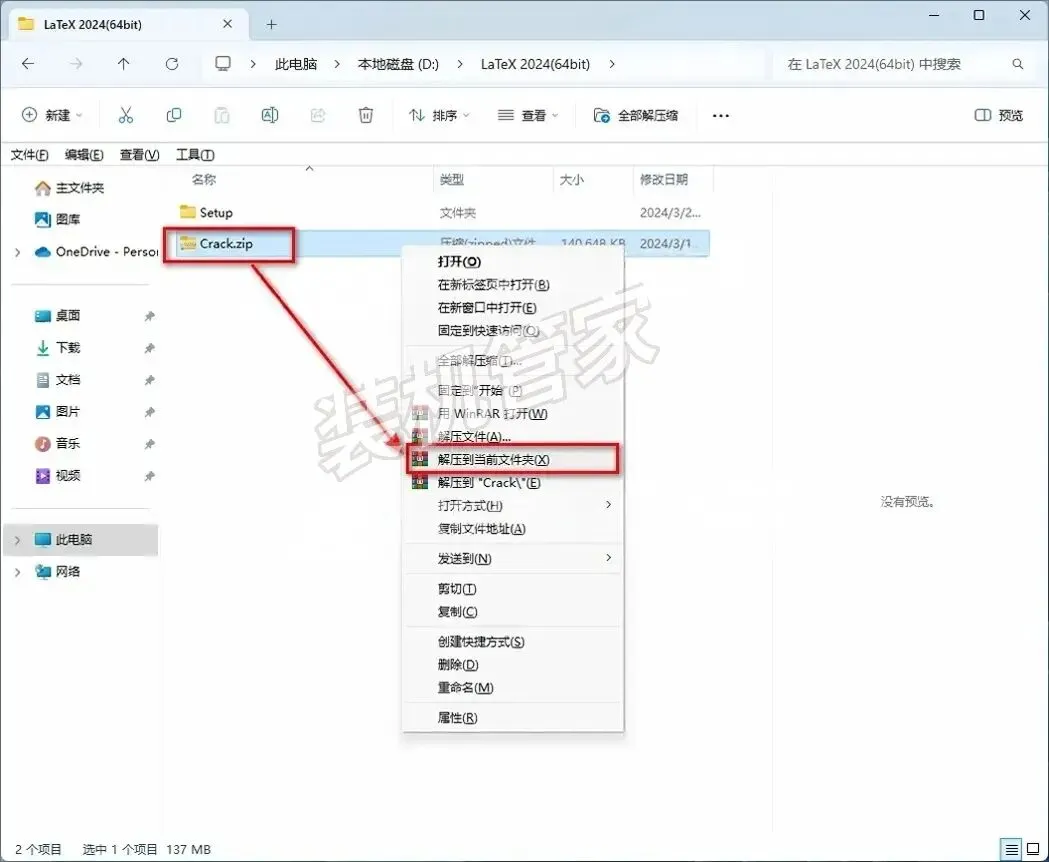The height and width of the screenshot is (862, 1049).
Task: Sort by 类型 column header
Action: click(452, 179)
